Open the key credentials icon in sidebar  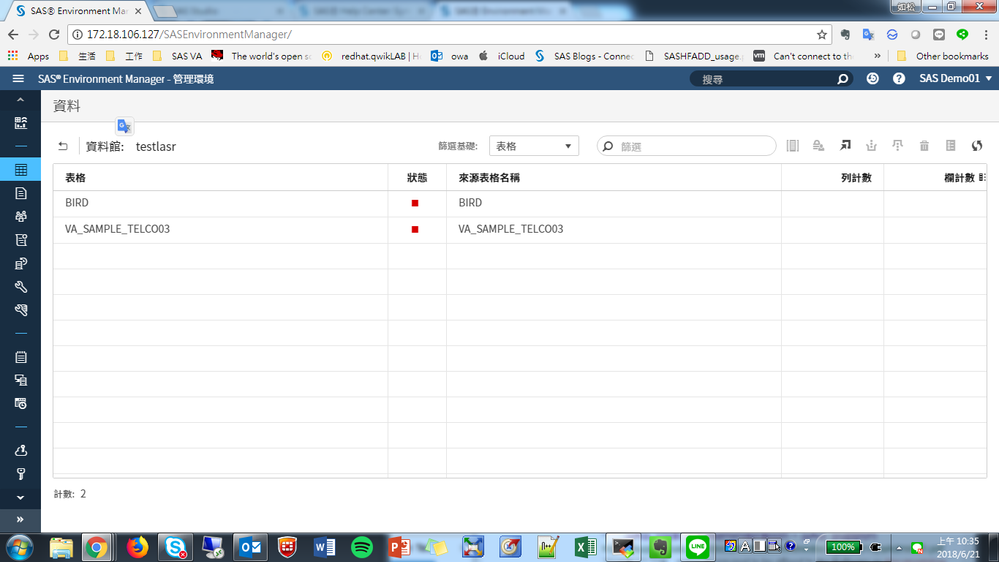(x=20, y=473)
